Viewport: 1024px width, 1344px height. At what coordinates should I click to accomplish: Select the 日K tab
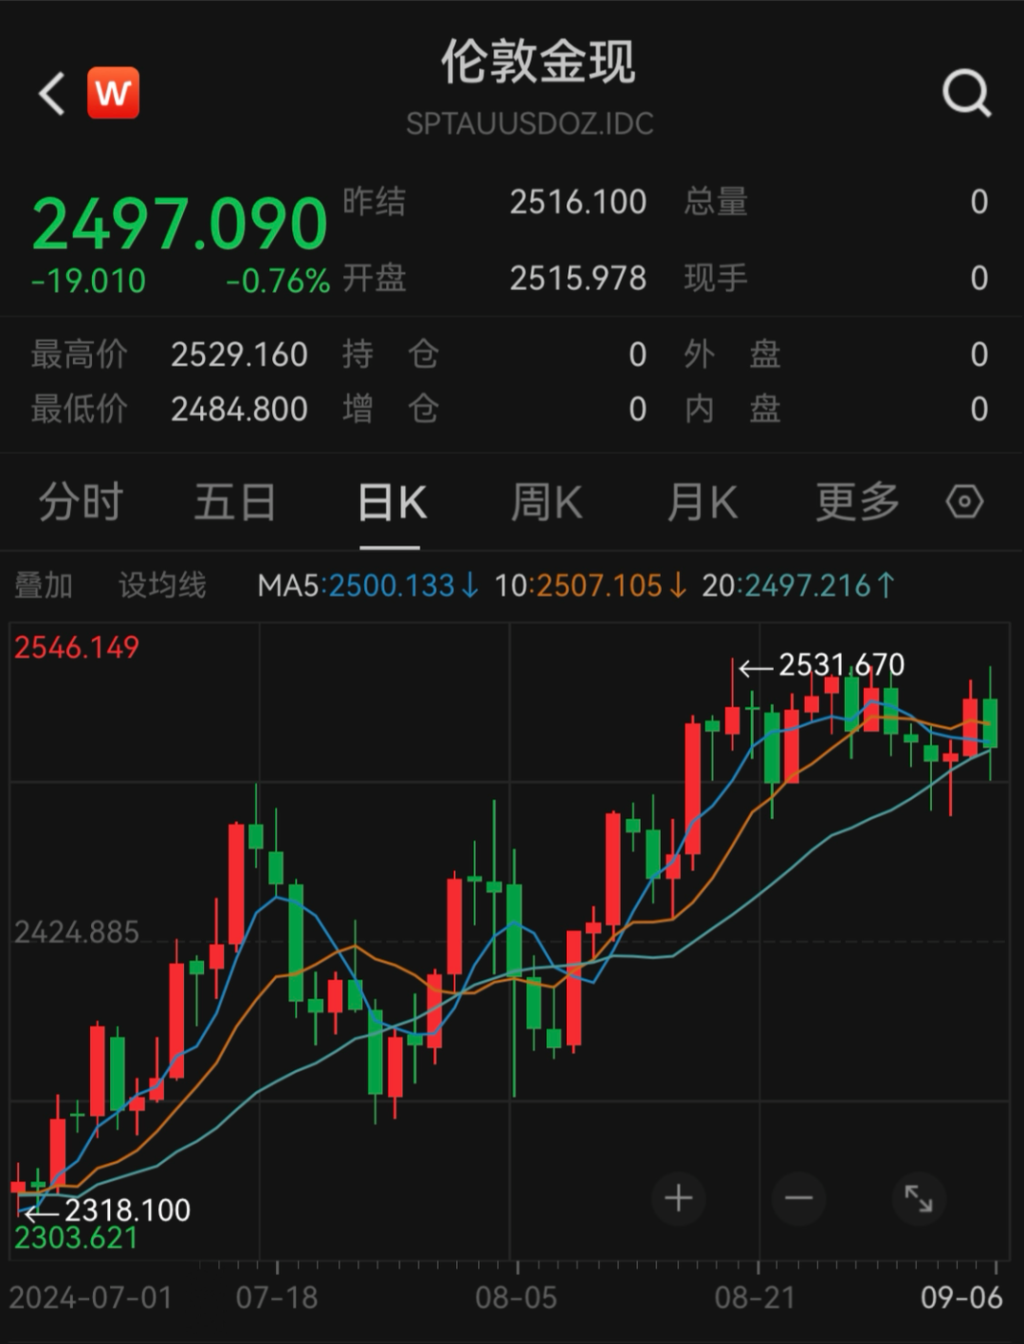[392, 502]
